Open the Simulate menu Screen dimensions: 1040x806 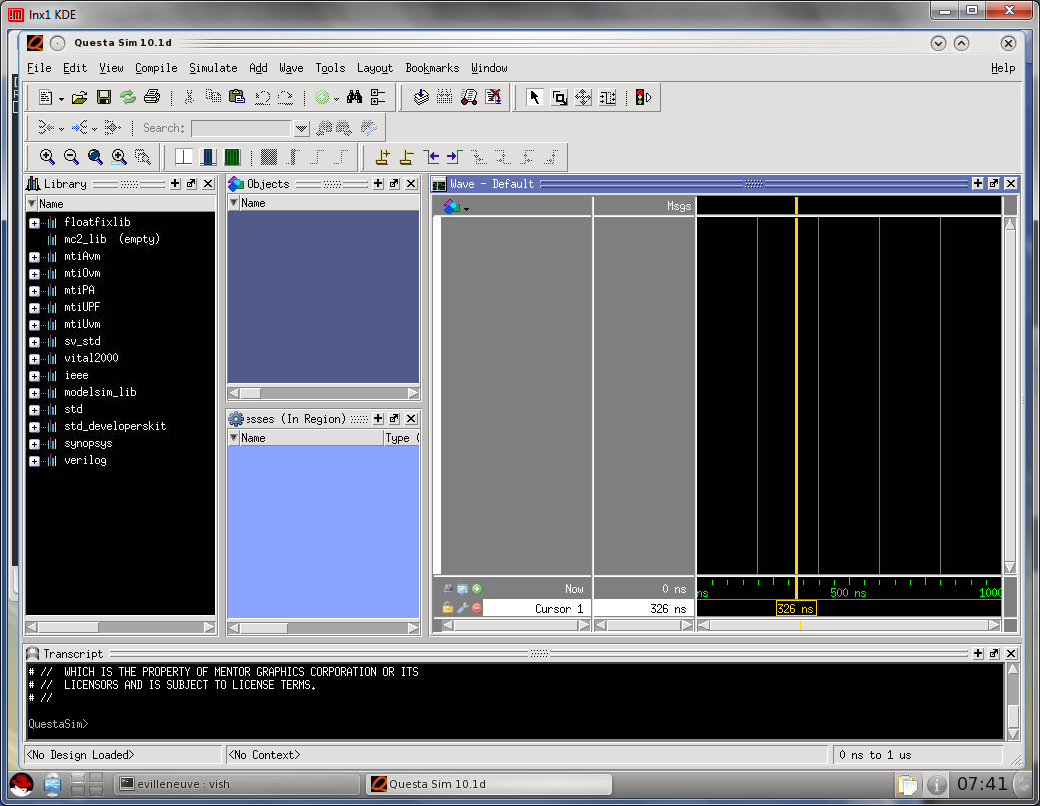pyautogui.click(x=213, y=68)
